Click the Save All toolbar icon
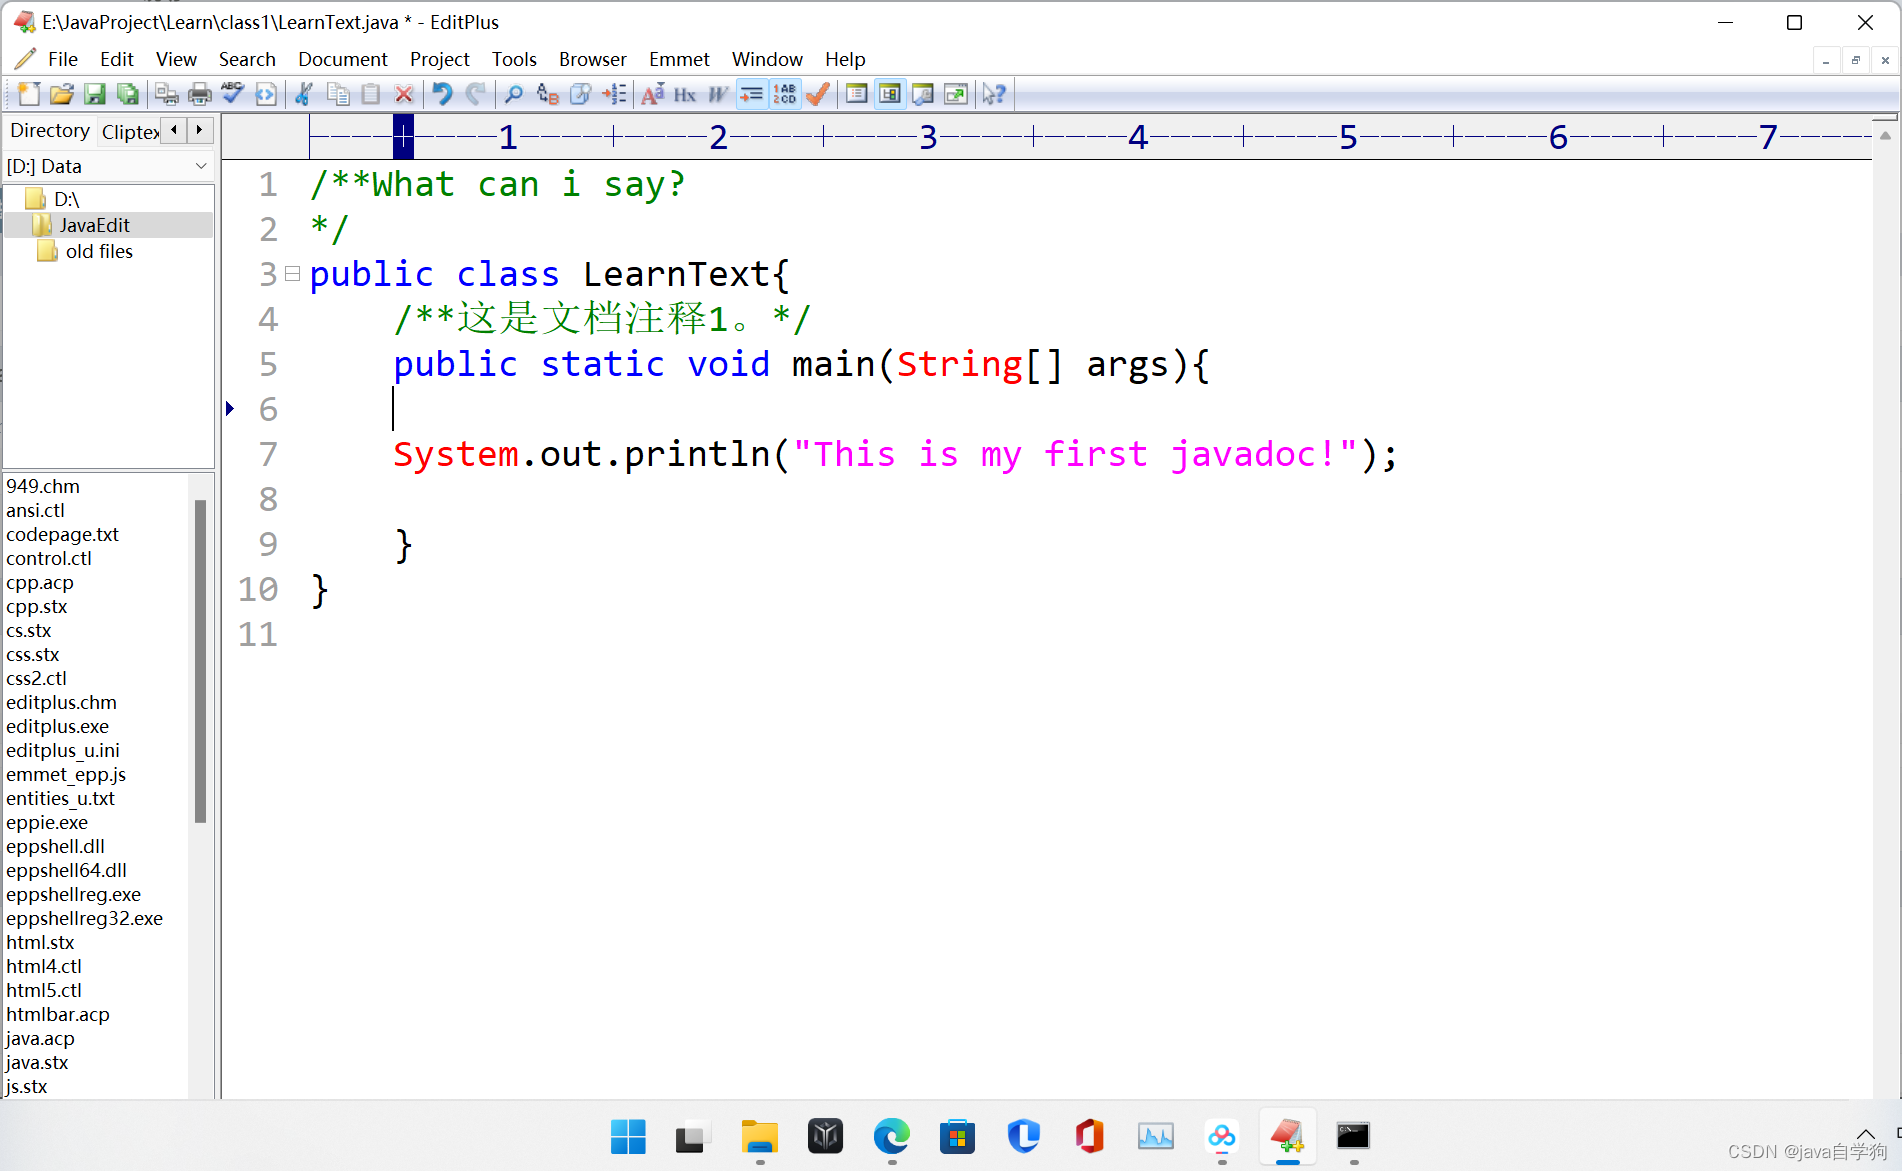Viewport: 1902px width, 1171px height. 128,94
